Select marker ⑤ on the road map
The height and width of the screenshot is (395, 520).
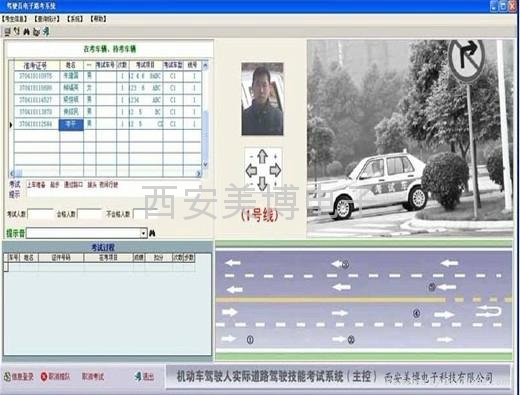point(432,287)
